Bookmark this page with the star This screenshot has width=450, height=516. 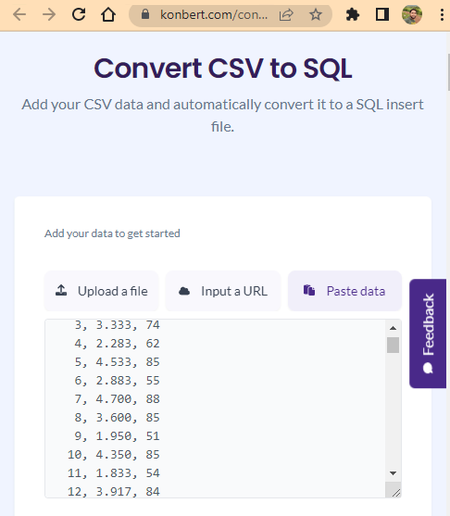point(315,14)
